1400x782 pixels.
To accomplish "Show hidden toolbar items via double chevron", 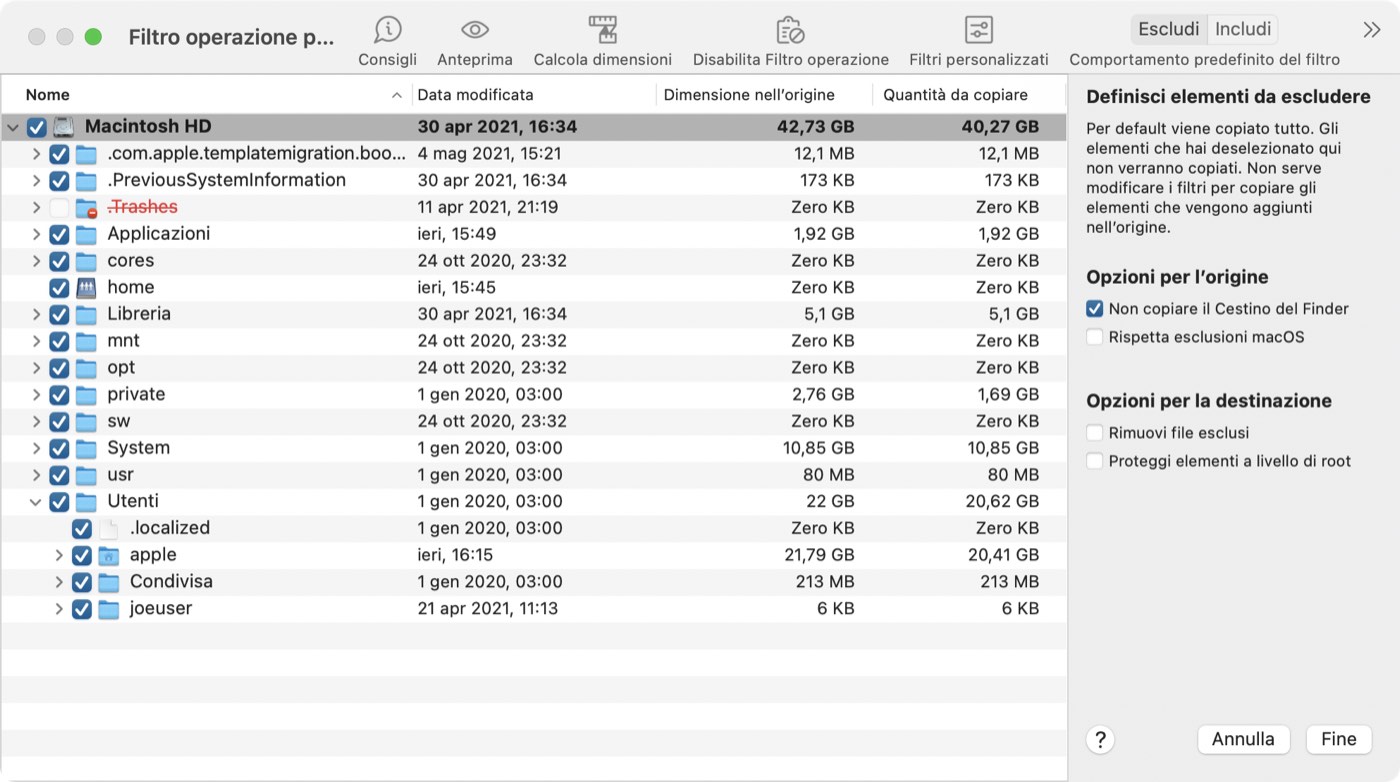I will click(1372, 30).
